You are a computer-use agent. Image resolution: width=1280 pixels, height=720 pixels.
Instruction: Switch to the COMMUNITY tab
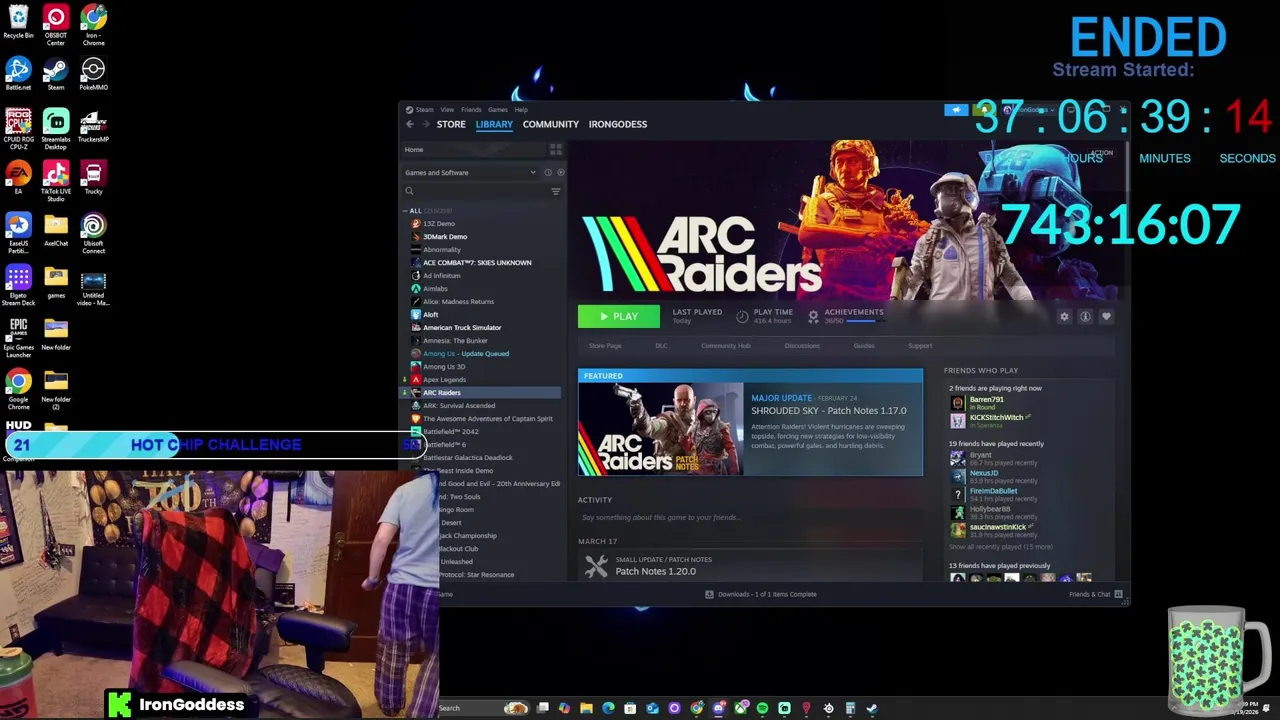pyautogui.click(x=551, y=124)
